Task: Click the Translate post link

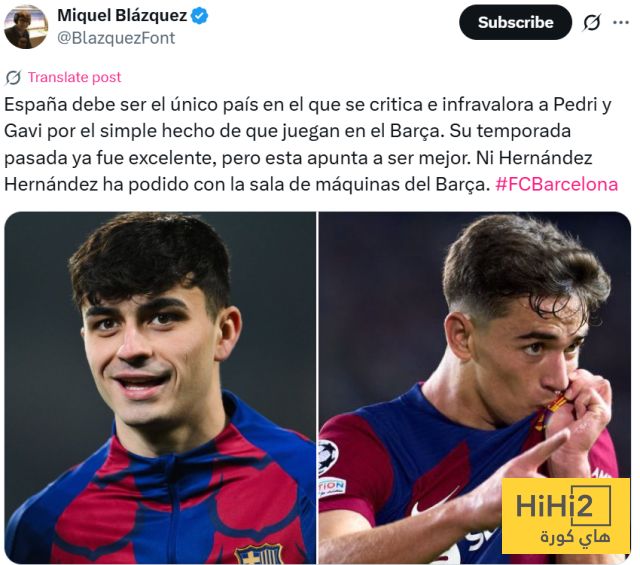Action: coord(74,77)
